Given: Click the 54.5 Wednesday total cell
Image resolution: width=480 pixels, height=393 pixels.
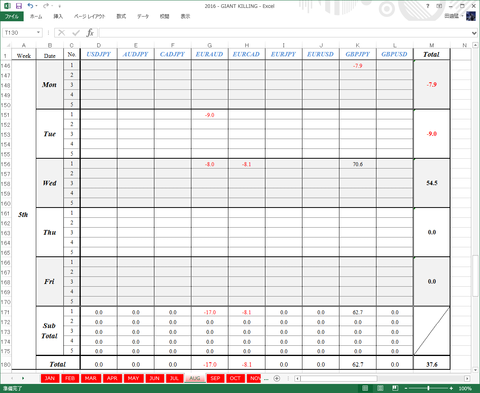Looking at the screenshot, I should (x=431, y=183).
